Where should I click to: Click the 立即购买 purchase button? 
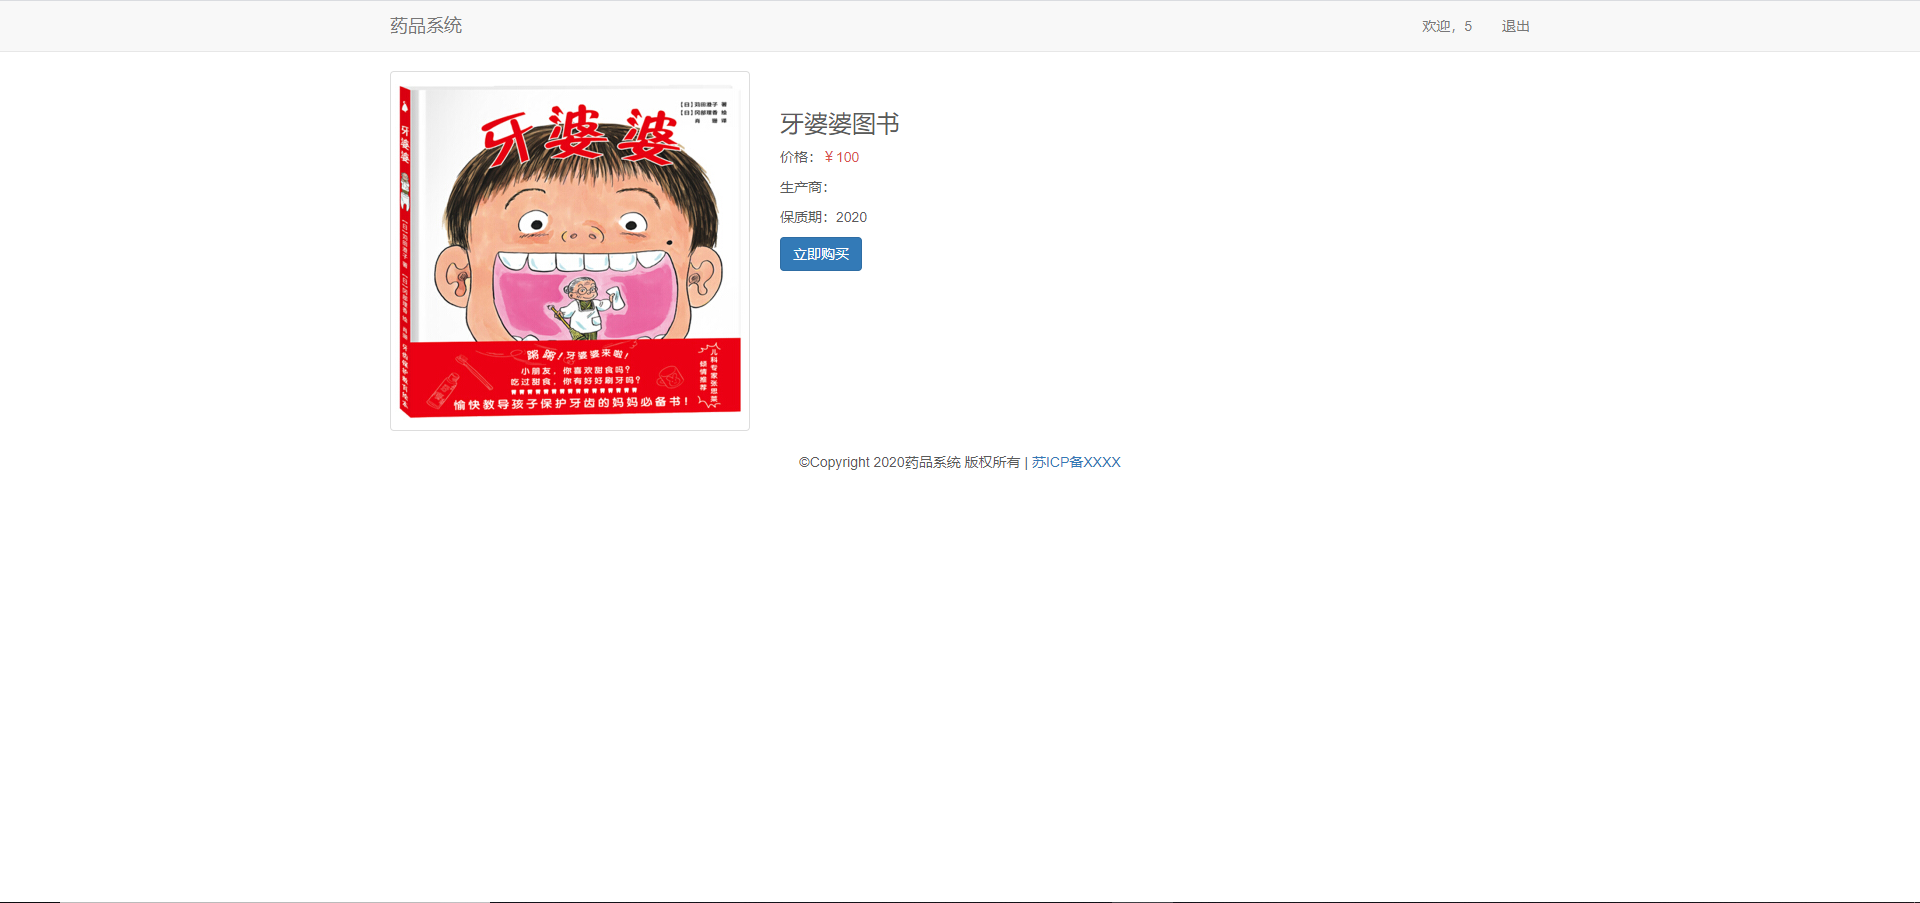tap(820, 253)
